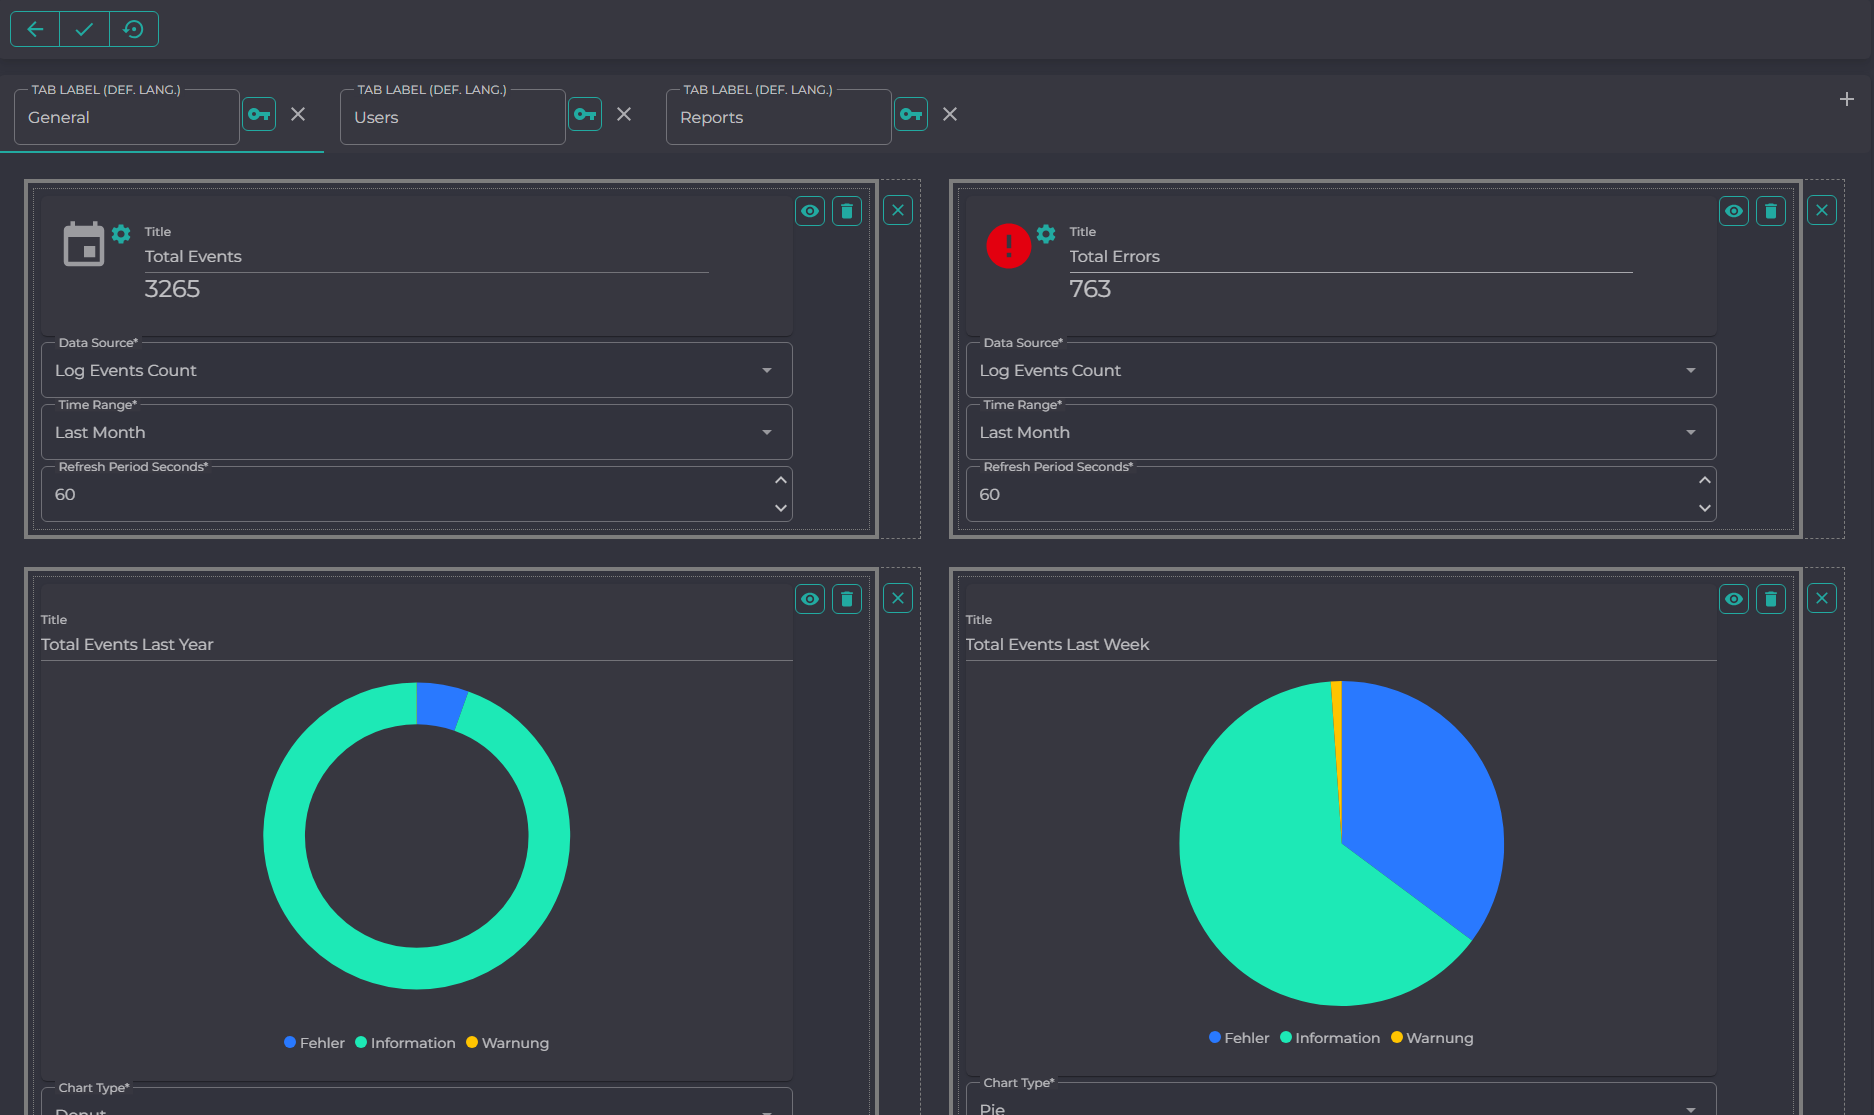This screenshot has height=1115, width=1874.
Task: Click the back arrow button
Action: 35,29
